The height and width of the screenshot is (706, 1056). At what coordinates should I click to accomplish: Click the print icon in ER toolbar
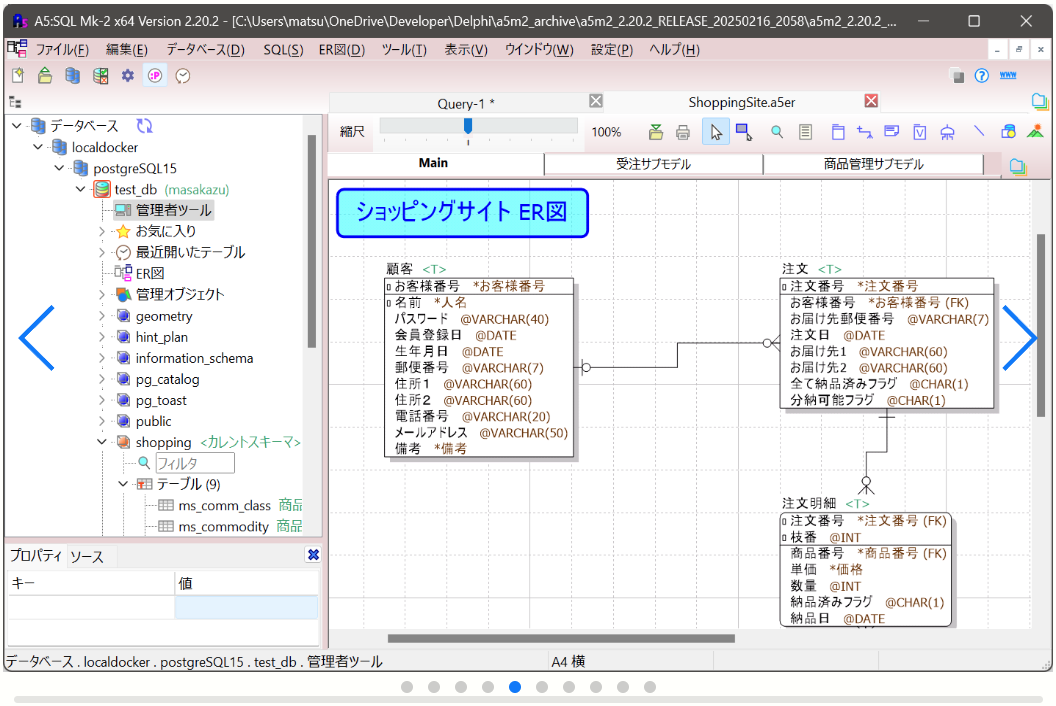coord(683,132)
